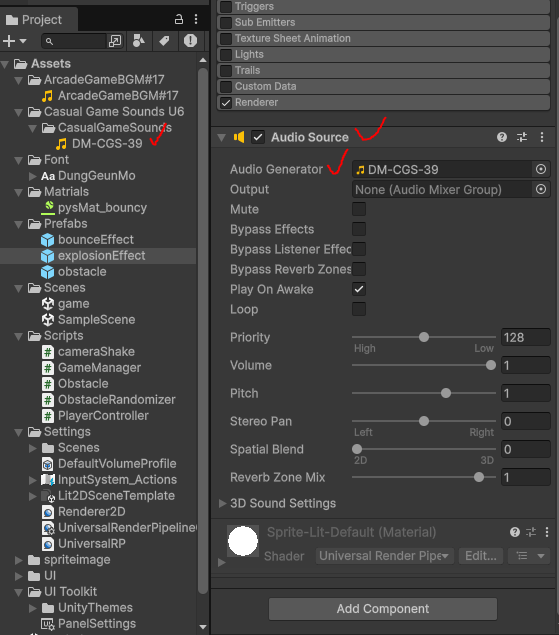Open Audio Source three-dot context menu
This screenshot has height=635, width=559.
[542, 137]
